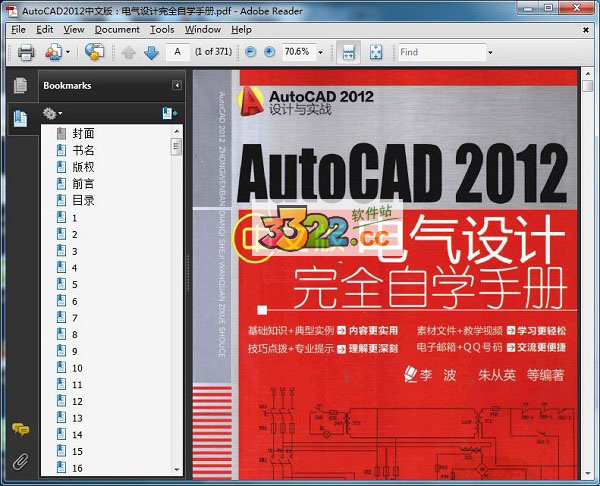Open the Comments panel speech bubble icon
The height and width of the screenshot is (486, 600).
point(21,429)
